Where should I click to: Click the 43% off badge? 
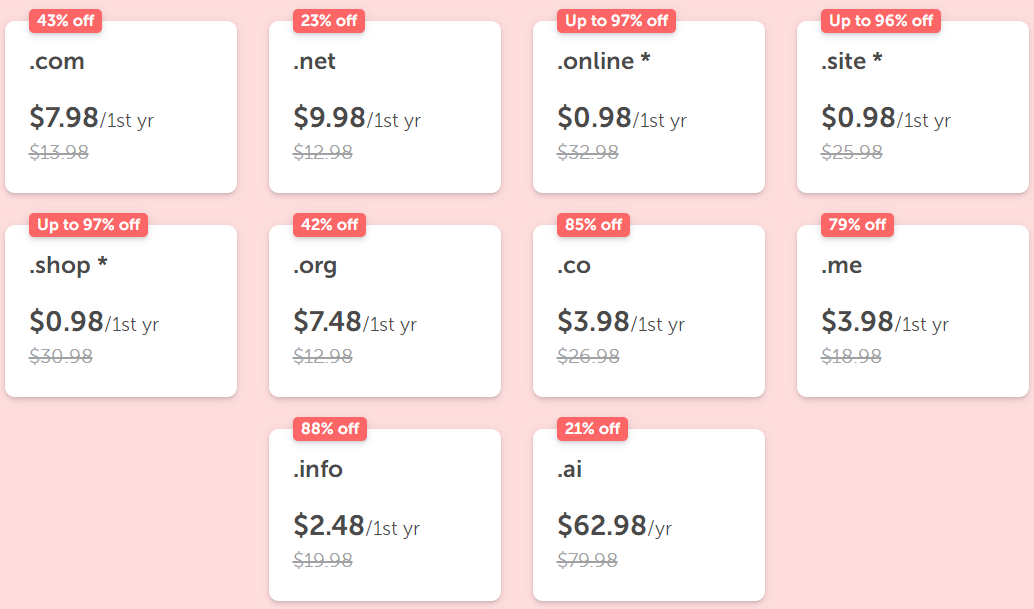[x=66, y=20]
